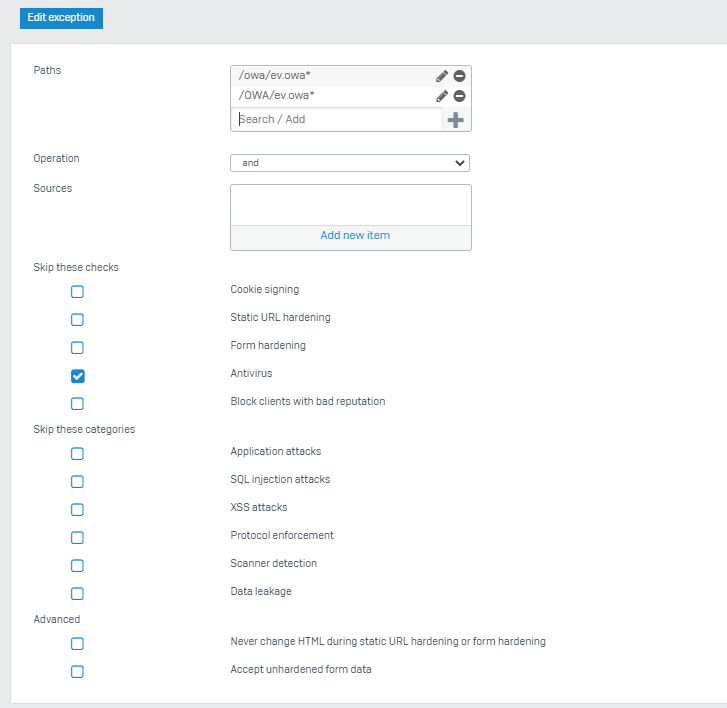This screenshot has height=708, width=727.
Task: Click into the Search / Add path field
Action: coord(337,120)
